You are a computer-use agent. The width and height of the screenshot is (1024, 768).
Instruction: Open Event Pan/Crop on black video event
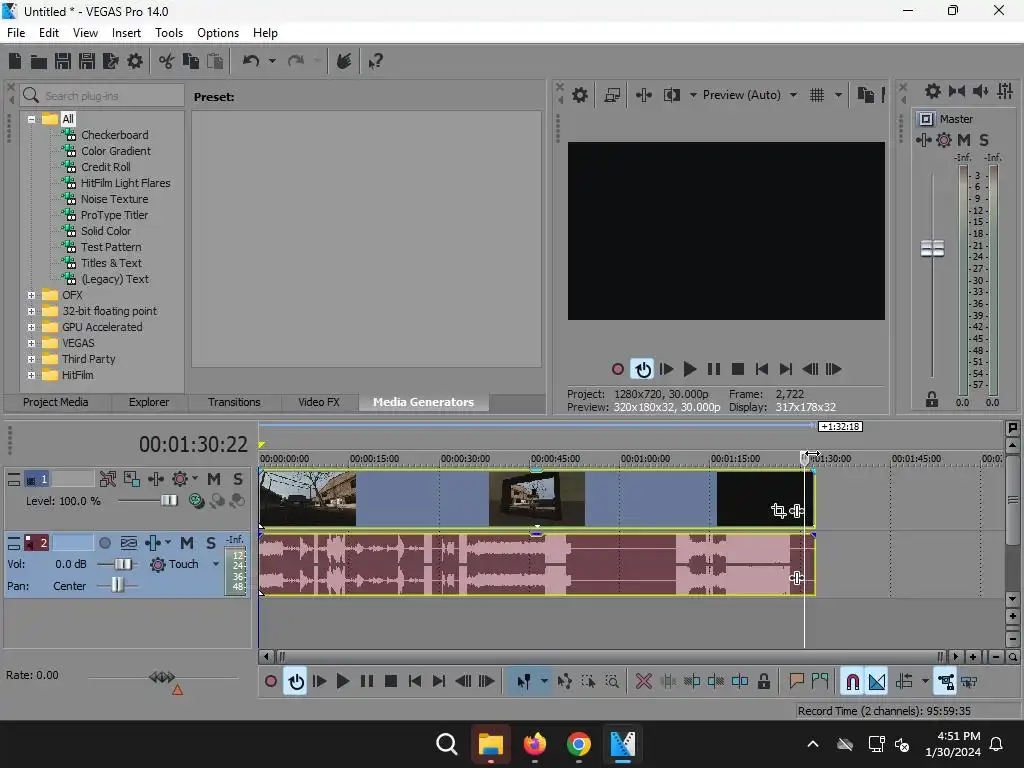point(778,511)
